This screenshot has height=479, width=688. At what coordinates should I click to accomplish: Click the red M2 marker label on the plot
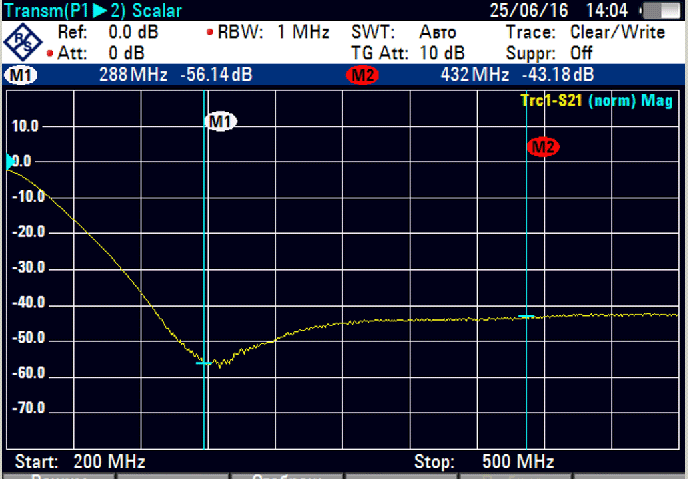[x=543, y=148]
